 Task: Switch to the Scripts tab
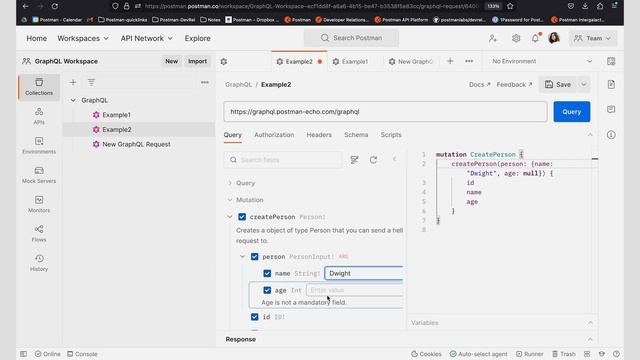pos(391,135)
